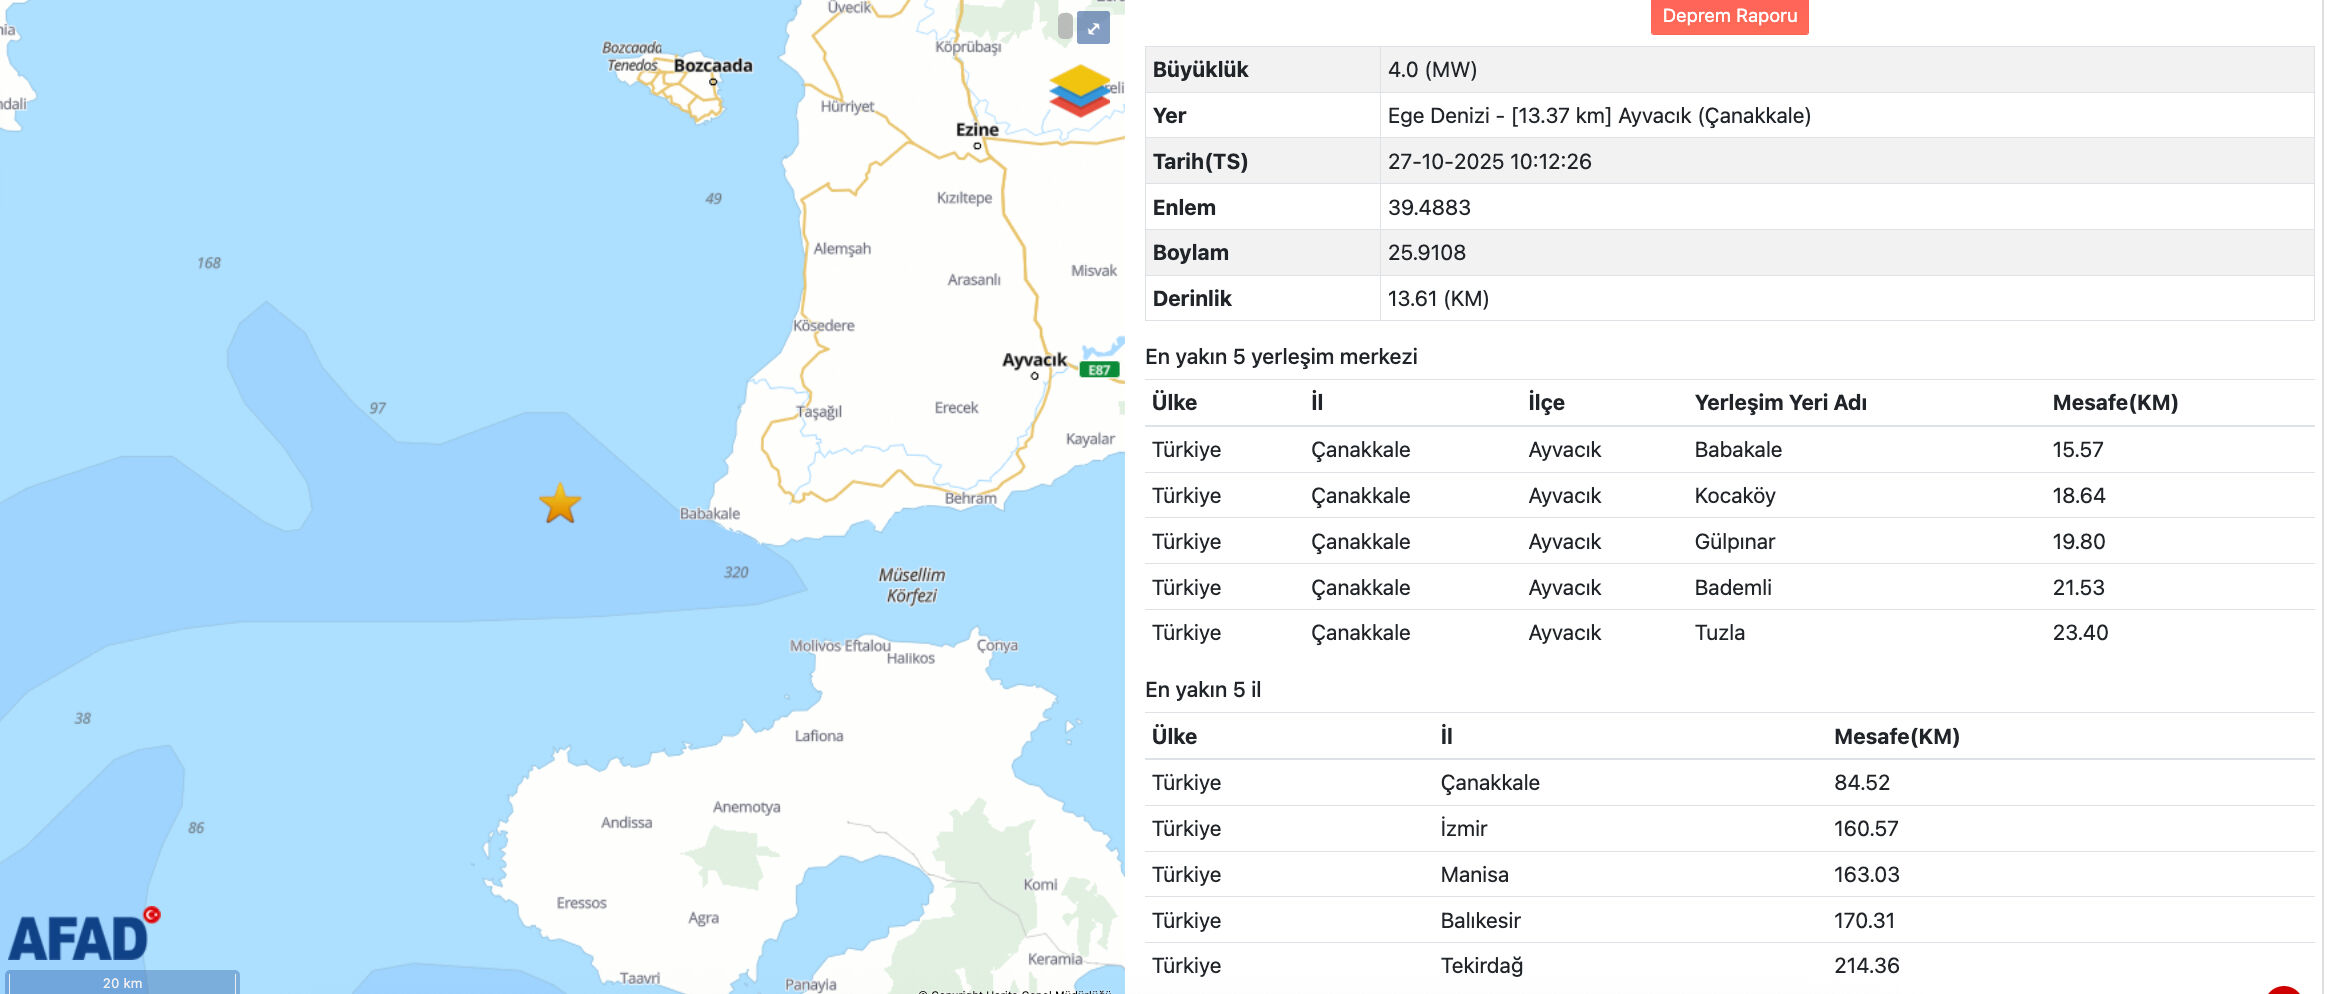The height and width of the screenshot is (994, 2328).
Task: Click the Yerleşim Yeri Adı column header
Action: pyautogui.click(x=1780, y=403)
